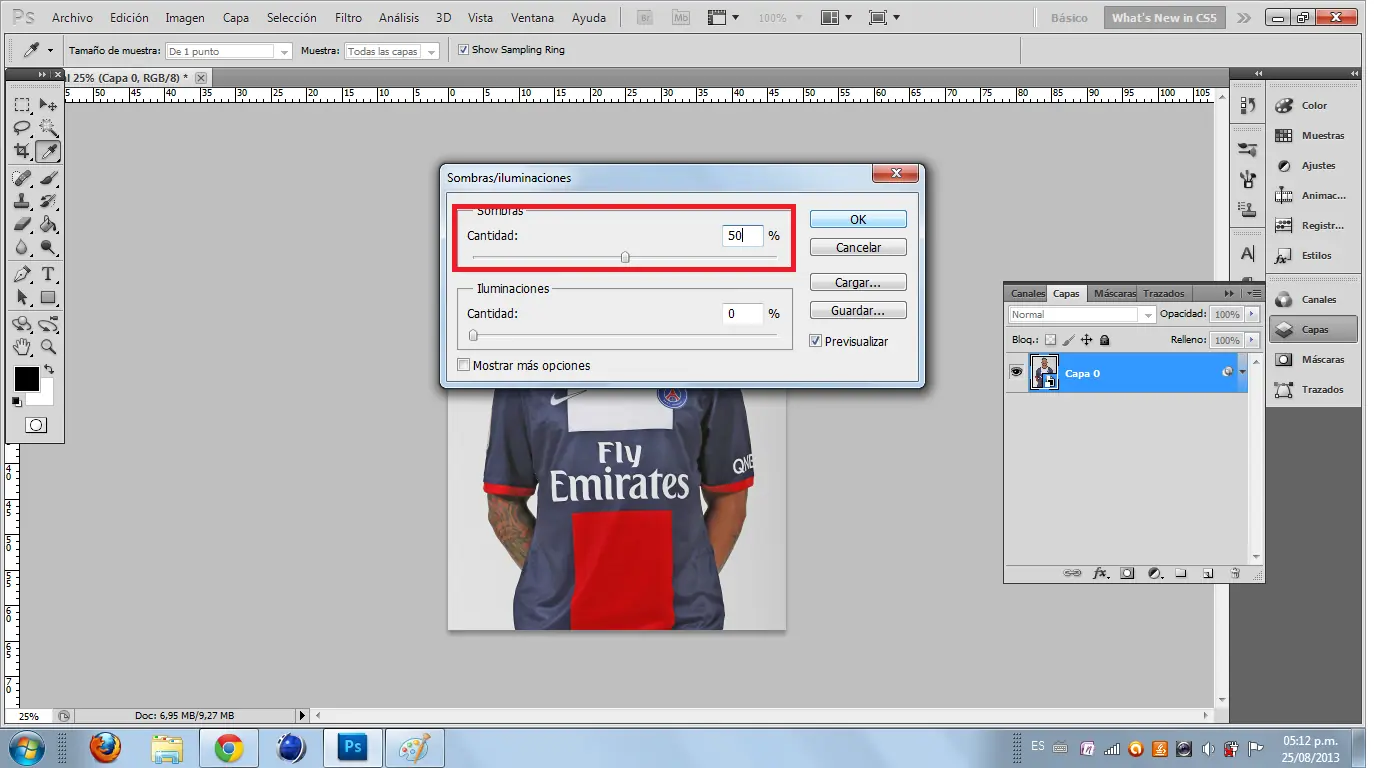Click the Iluminaciones Cantidad slider handle
The width and height of the screenshot is (1374, 768).
[473, 335]
